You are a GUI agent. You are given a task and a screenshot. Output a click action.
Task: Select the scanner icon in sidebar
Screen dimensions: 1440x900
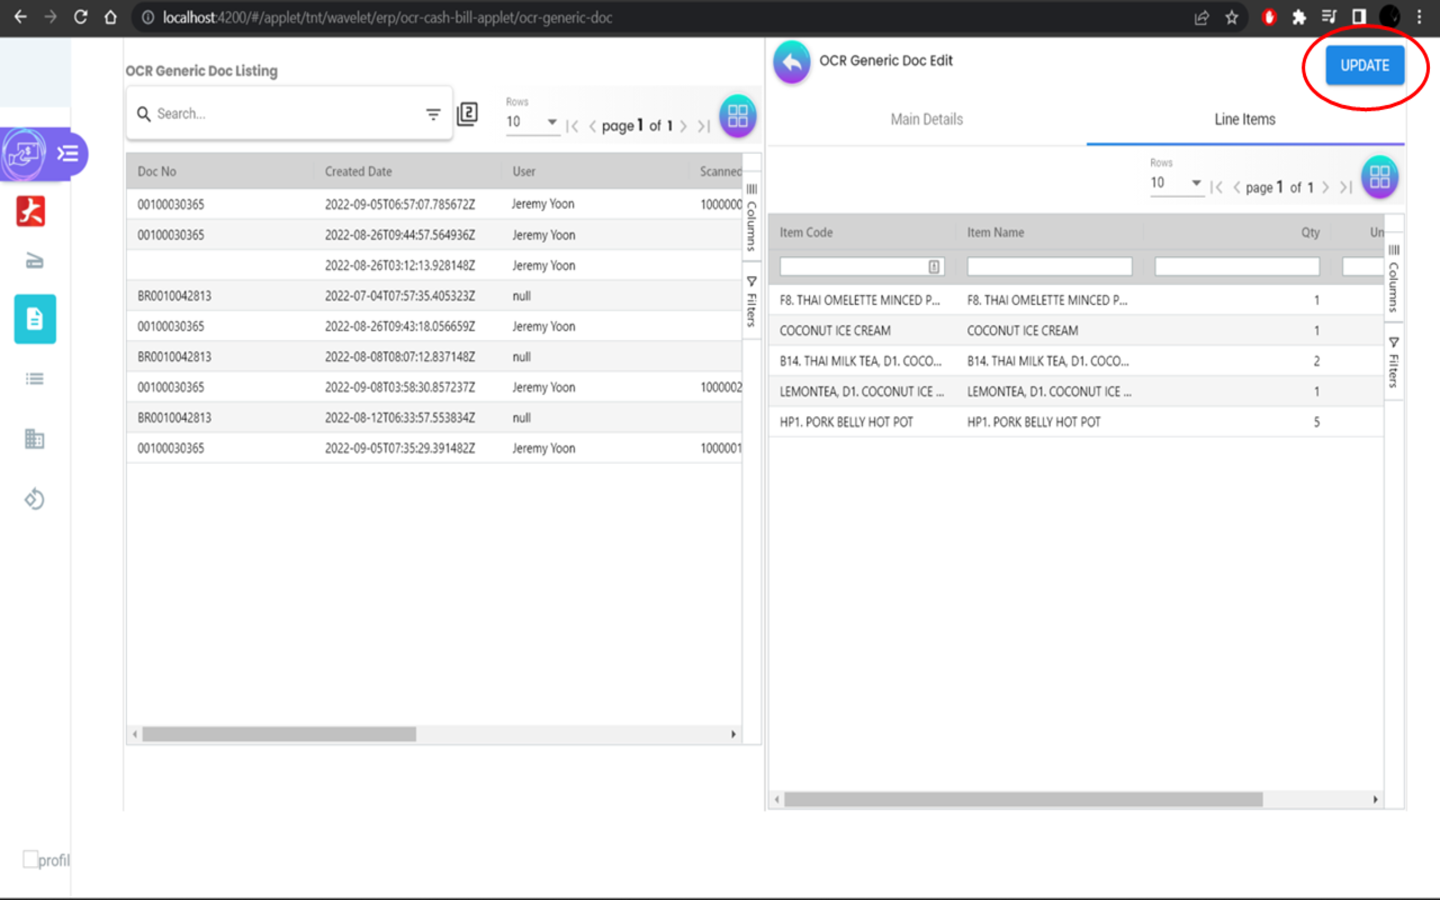[x=34, y=261]
